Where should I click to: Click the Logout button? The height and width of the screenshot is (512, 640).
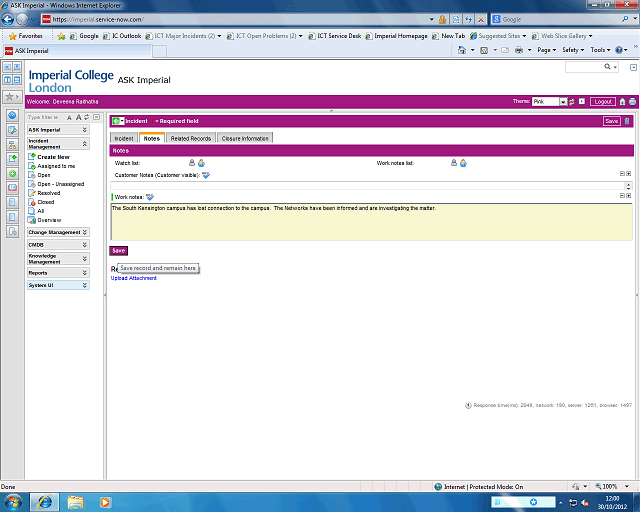click(602, 102)
